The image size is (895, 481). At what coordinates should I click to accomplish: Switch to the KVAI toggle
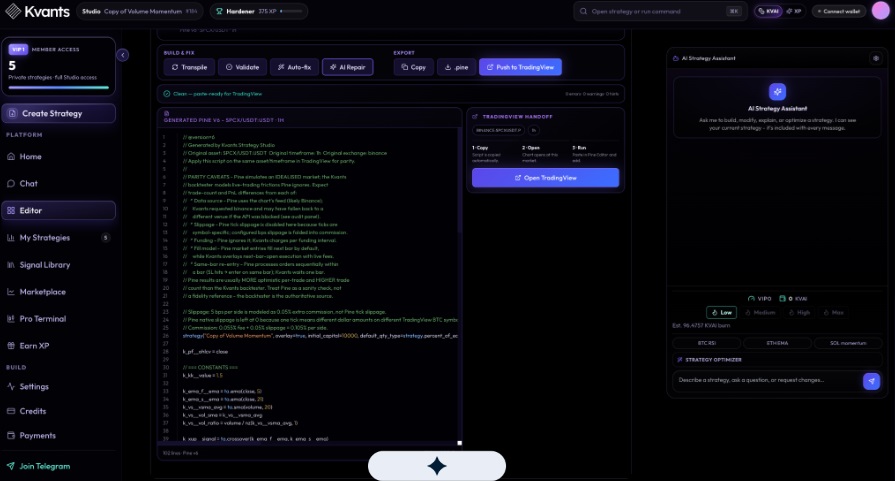[768, 11]
